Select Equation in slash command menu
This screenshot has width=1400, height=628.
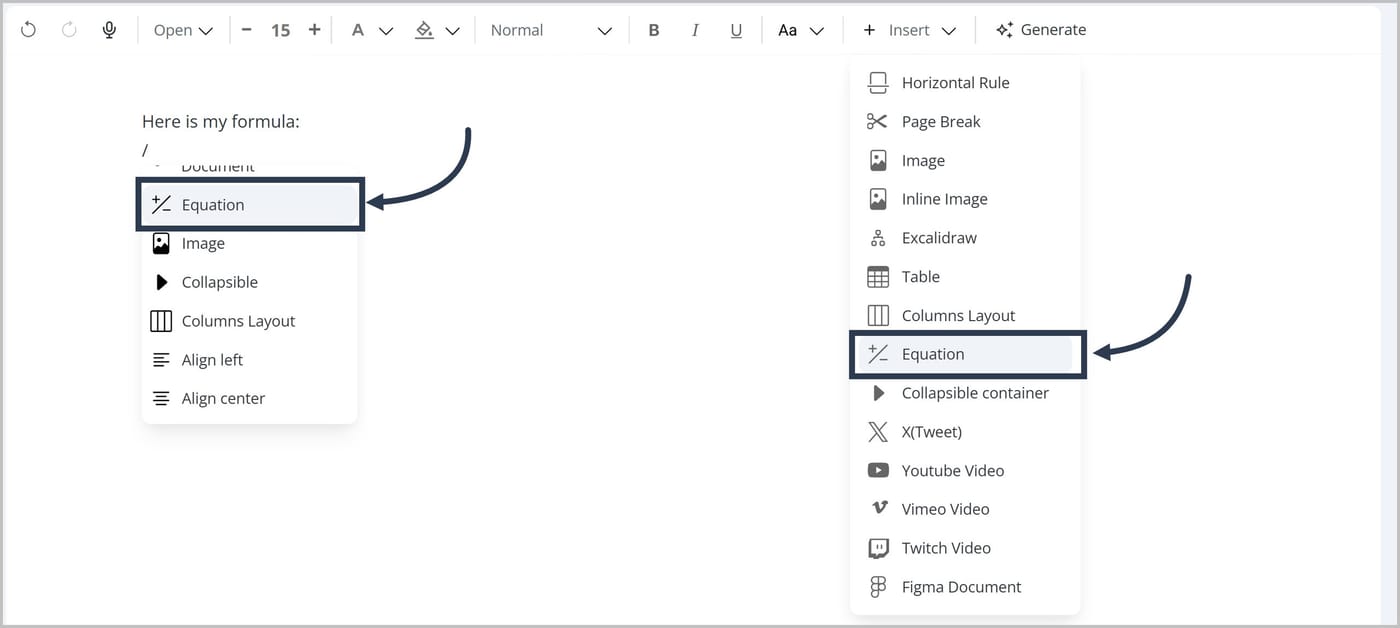pyautogui.click(x=250, y=205)
